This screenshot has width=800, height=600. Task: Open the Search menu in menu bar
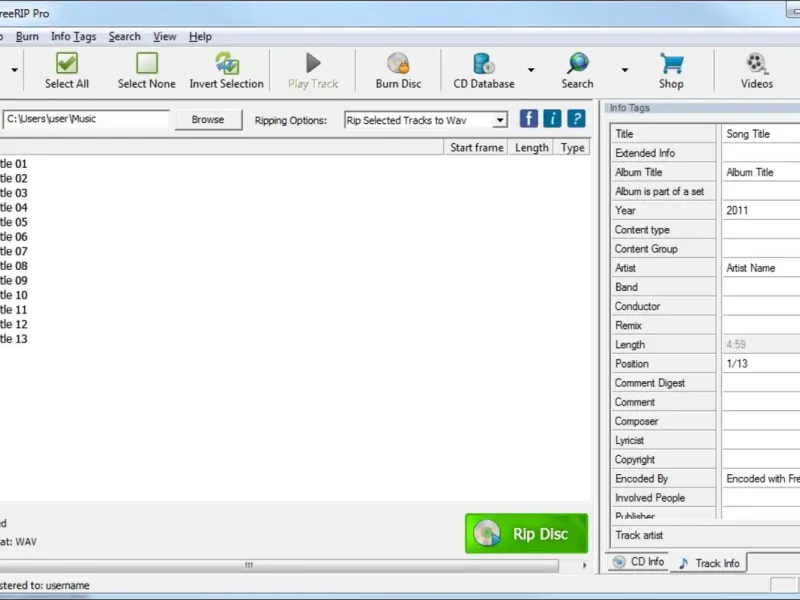pos(124,37)
